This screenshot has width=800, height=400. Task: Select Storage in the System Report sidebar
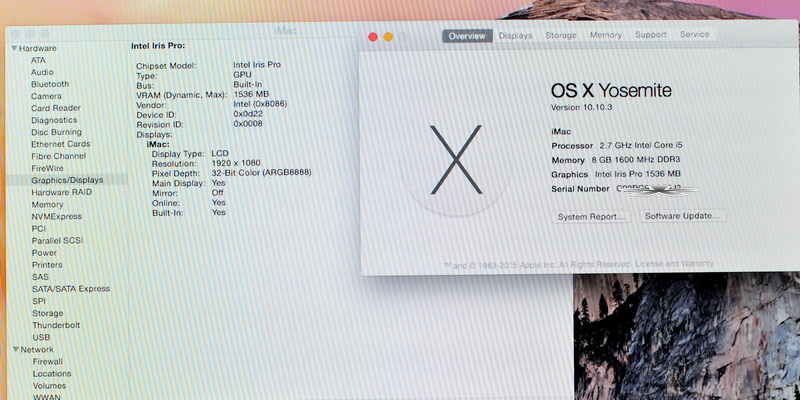click(x=47, y=313)
